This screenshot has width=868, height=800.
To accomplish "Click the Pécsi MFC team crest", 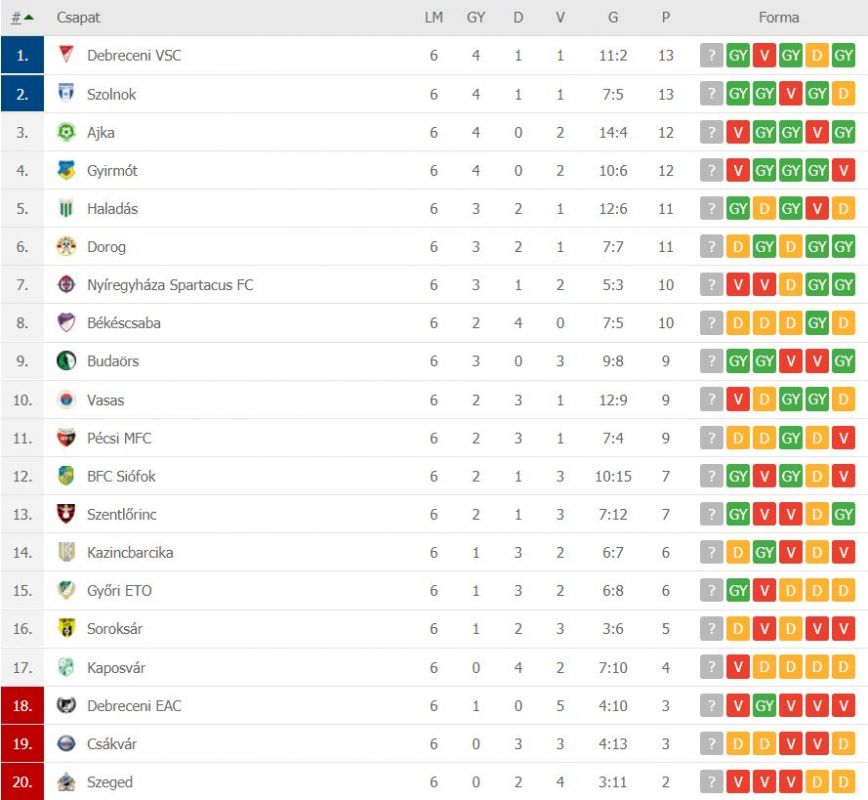I will coord(66,437).
